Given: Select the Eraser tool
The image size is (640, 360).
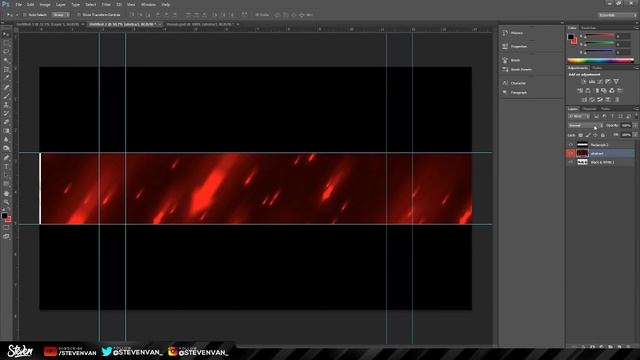Looking at the screenshot, I should [x=6, y=122].
